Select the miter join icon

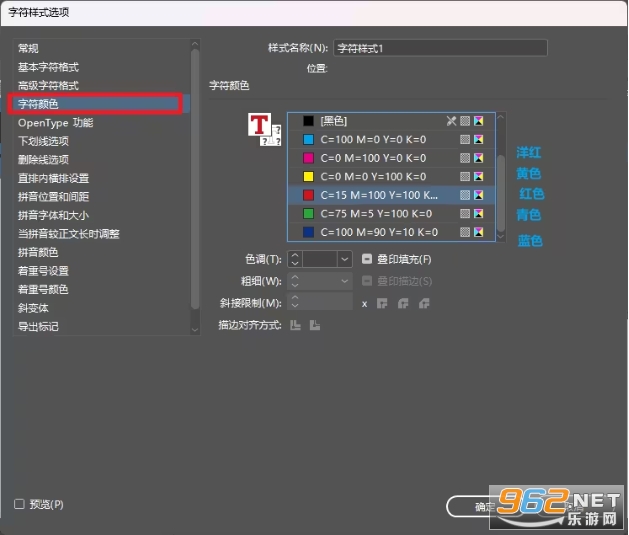pyautogui.click(x=382, y=304)
